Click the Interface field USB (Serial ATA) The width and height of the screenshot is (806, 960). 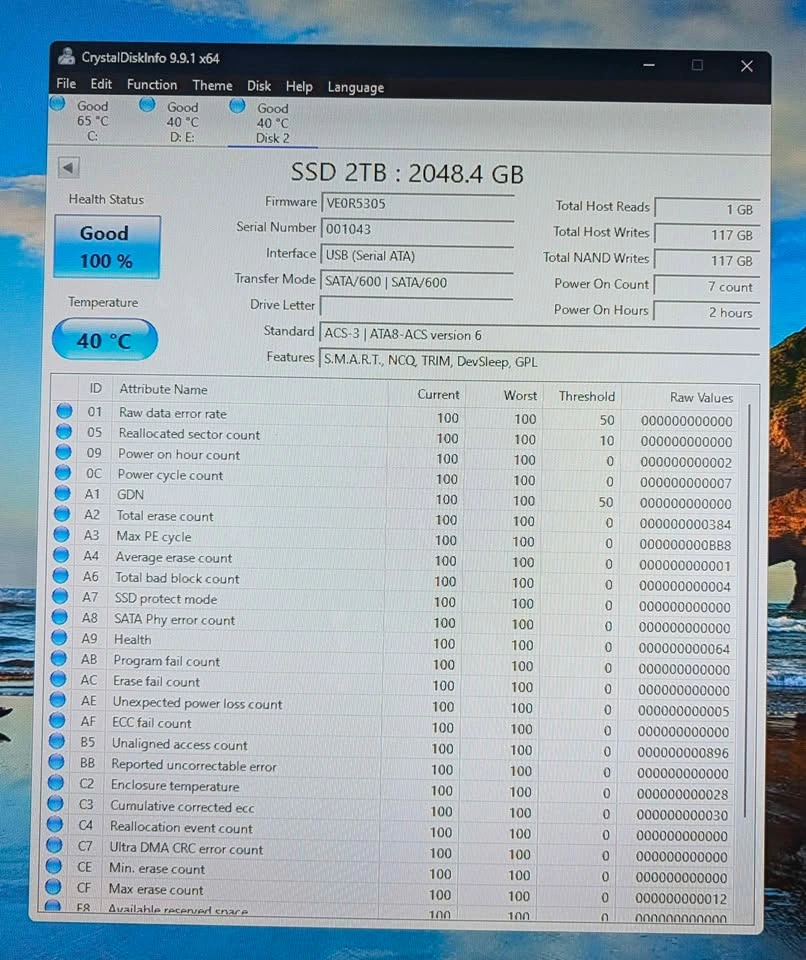[416, 256]
